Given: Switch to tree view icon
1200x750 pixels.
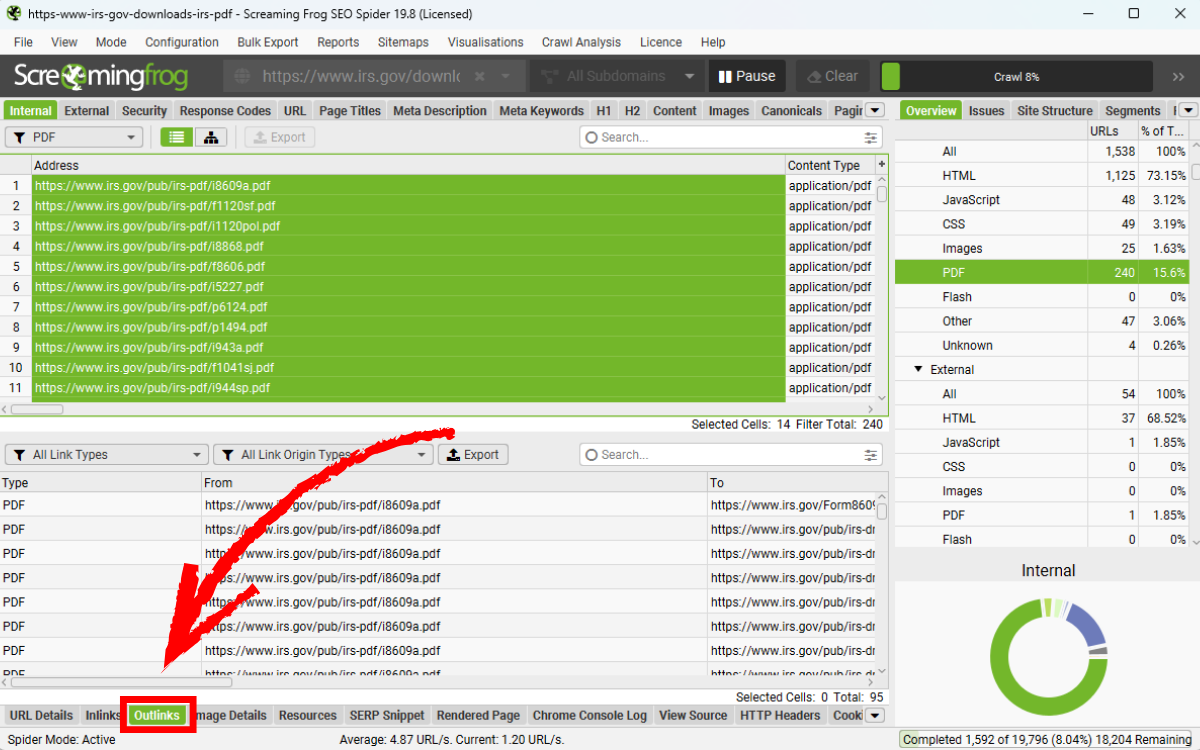Looking at the screenshot, I should (x=211, y=138).
